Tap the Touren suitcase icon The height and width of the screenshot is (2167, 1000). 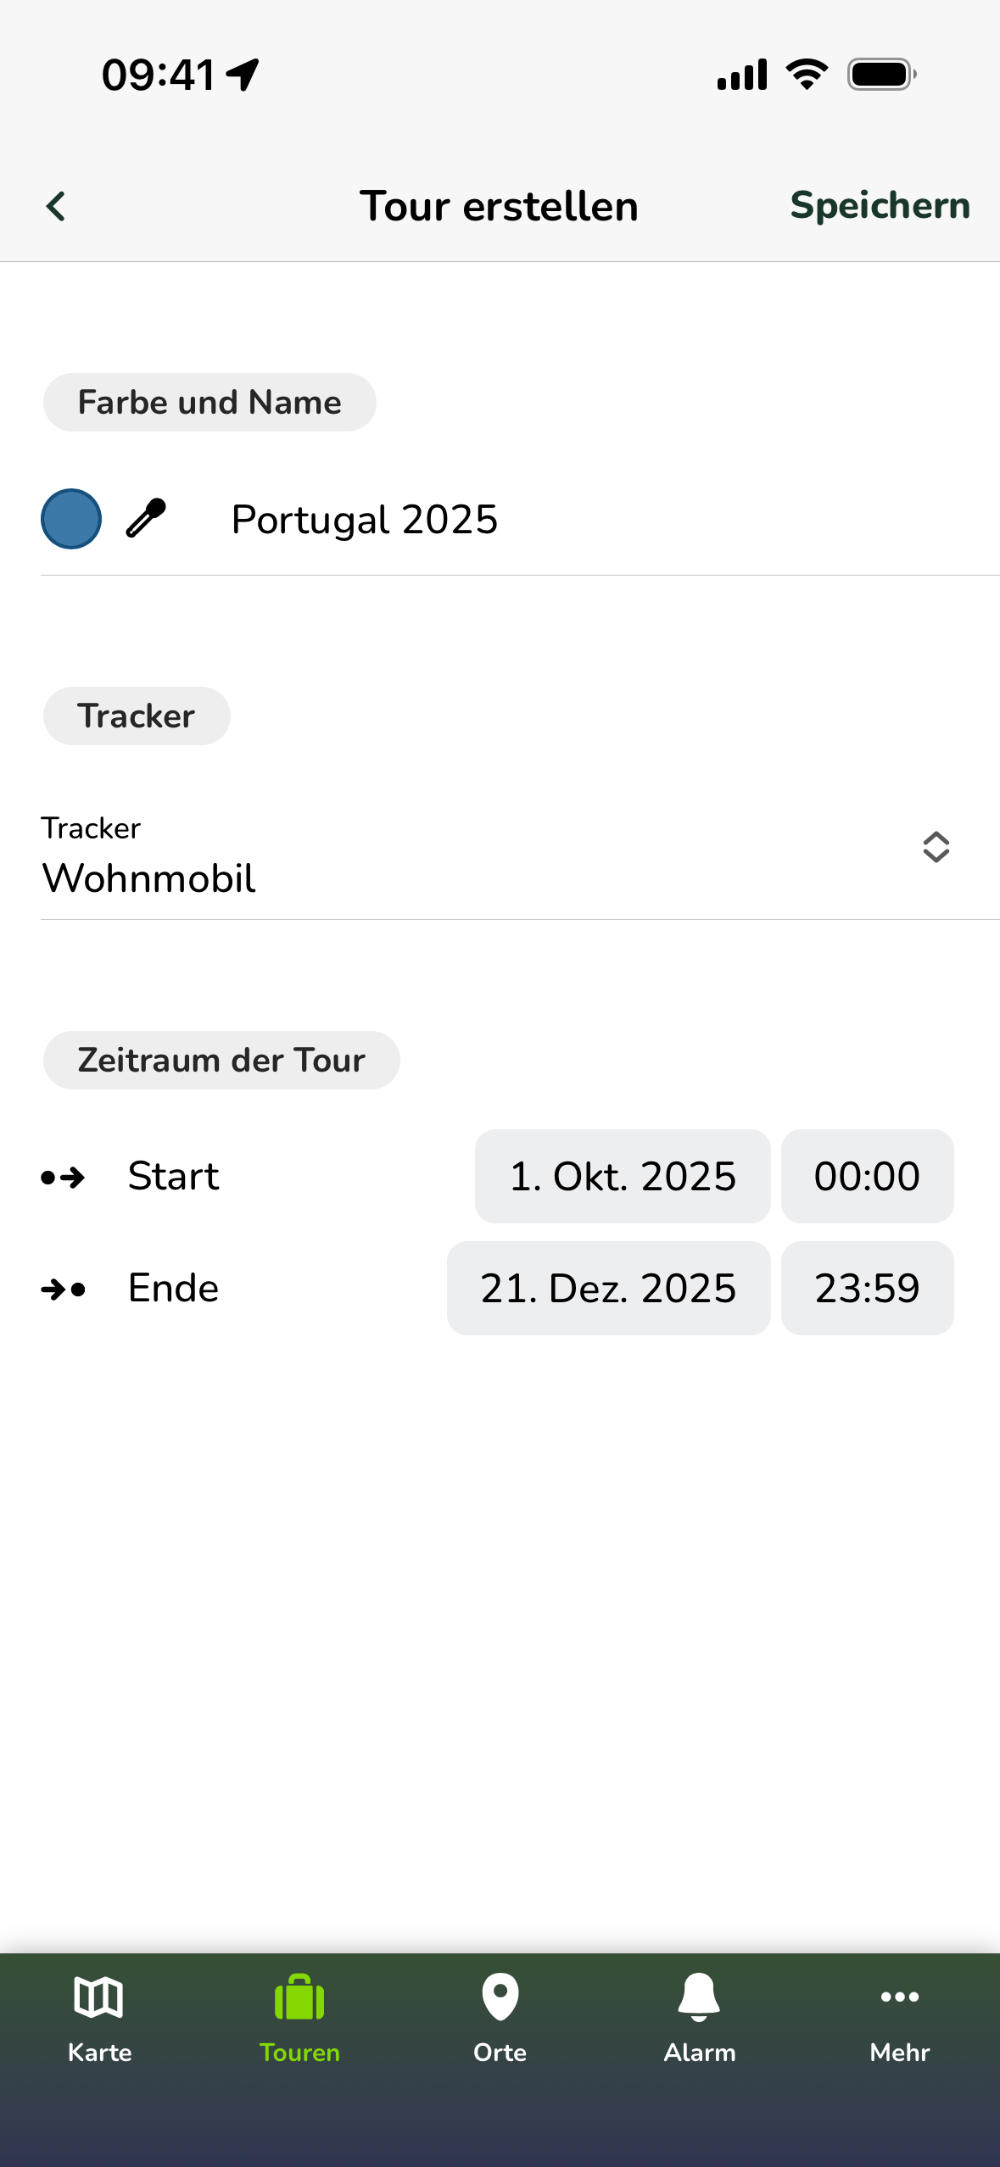click(x=299, y=1997)
